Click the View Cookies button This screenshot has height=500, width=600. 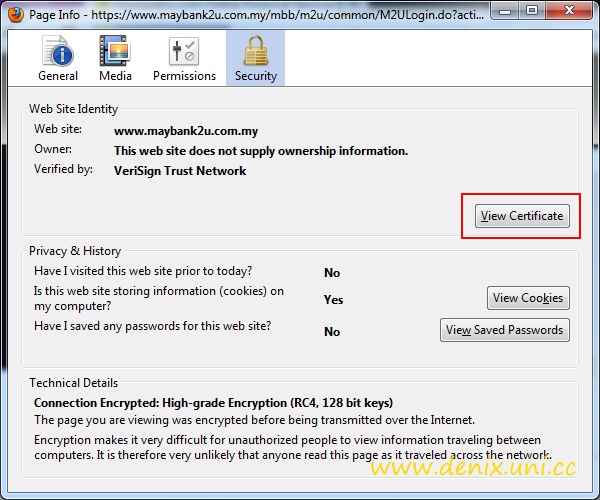528,298
